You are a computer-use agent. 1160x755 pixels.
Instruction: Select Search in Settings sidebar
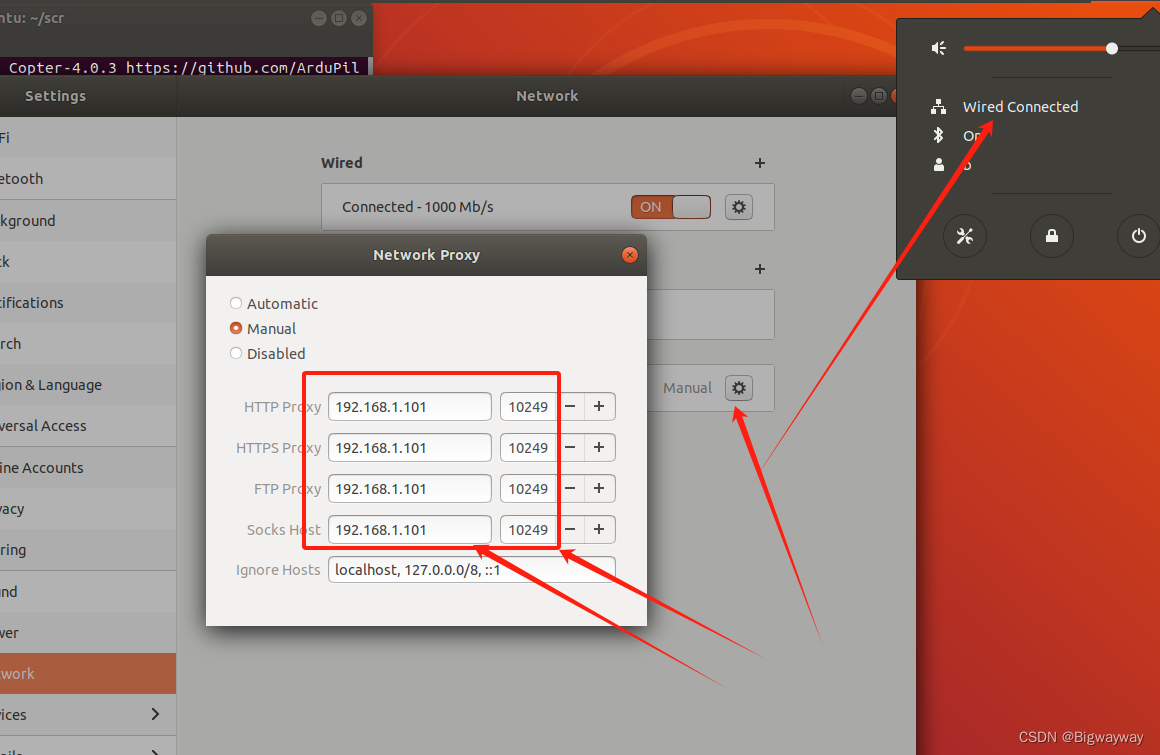click(x=87, y=344)
